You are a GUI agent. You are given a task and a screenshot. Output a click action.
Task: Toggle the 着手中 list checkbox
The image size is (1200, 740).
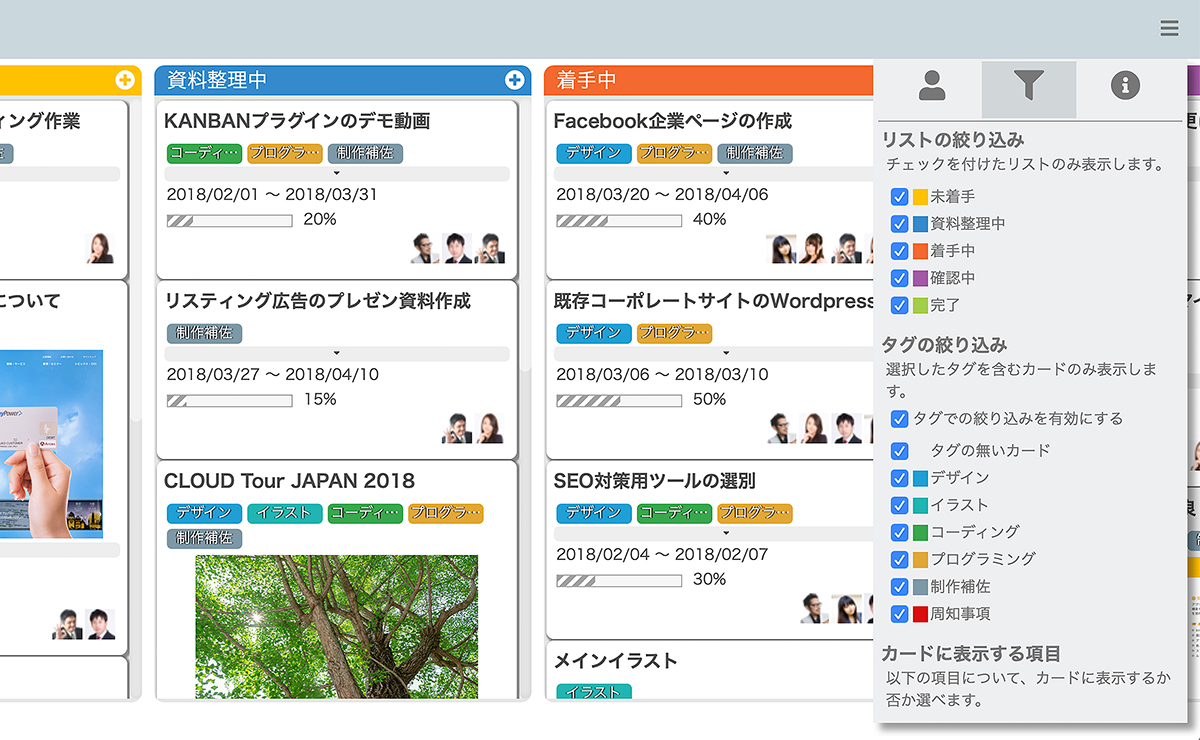(899, 251)
